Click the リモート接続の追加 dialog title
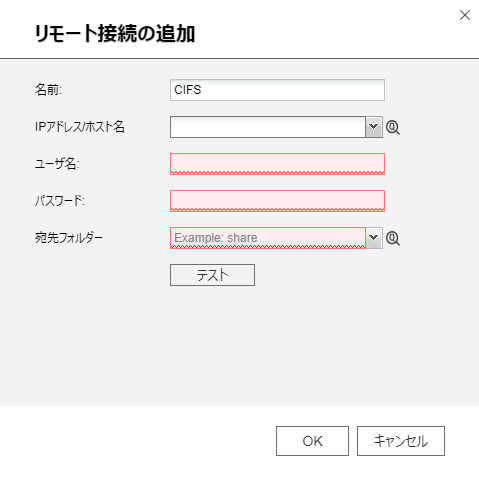Image resolution: width=479 pixels, height=480 pixels. point(115,34)
